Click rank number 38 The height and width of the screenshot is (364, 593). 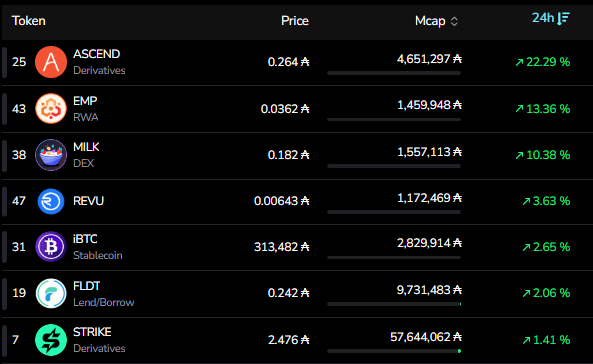(19, 155)
